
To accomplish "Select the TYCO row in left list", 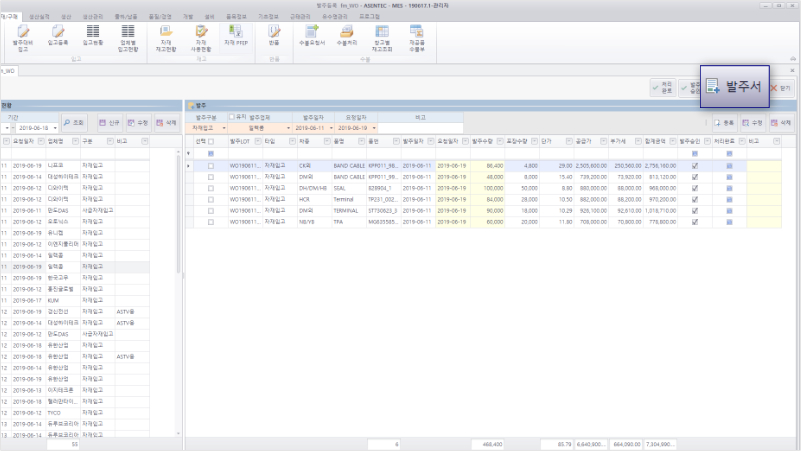I will point(75,413).
